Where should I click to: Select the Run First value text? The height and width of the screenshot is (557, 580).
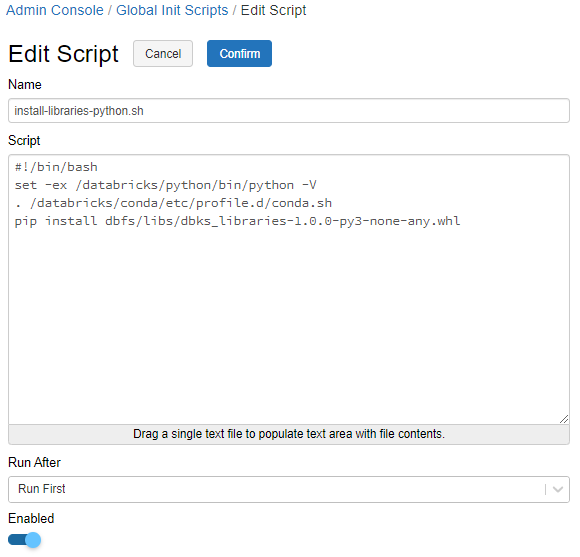tap(42, 489)
